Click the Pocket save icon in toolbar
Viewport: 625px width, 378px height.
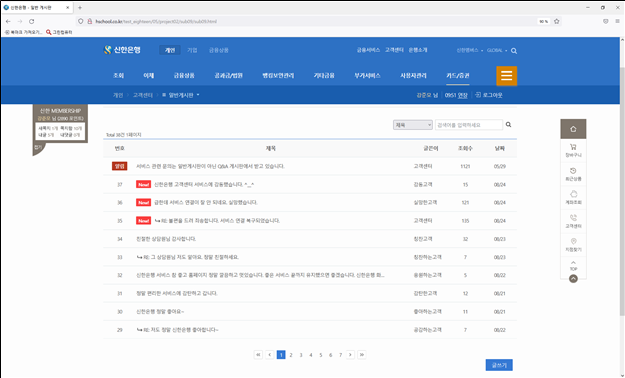pyautogui.click(x=605, y=21)
